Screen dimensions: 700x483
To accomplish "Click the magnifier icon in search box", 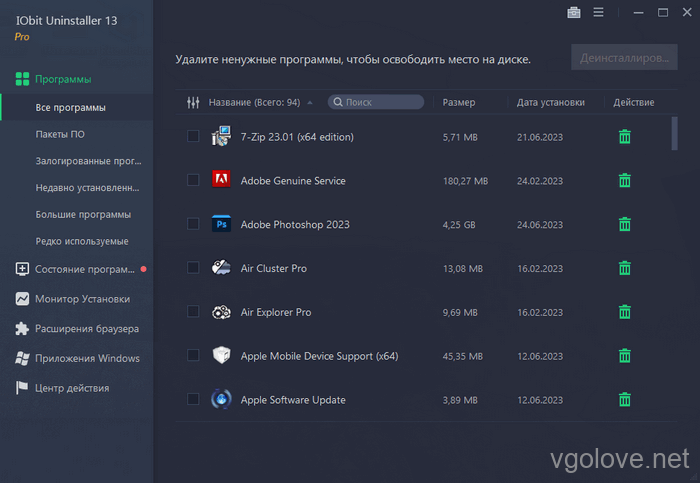I will [338, 102].
